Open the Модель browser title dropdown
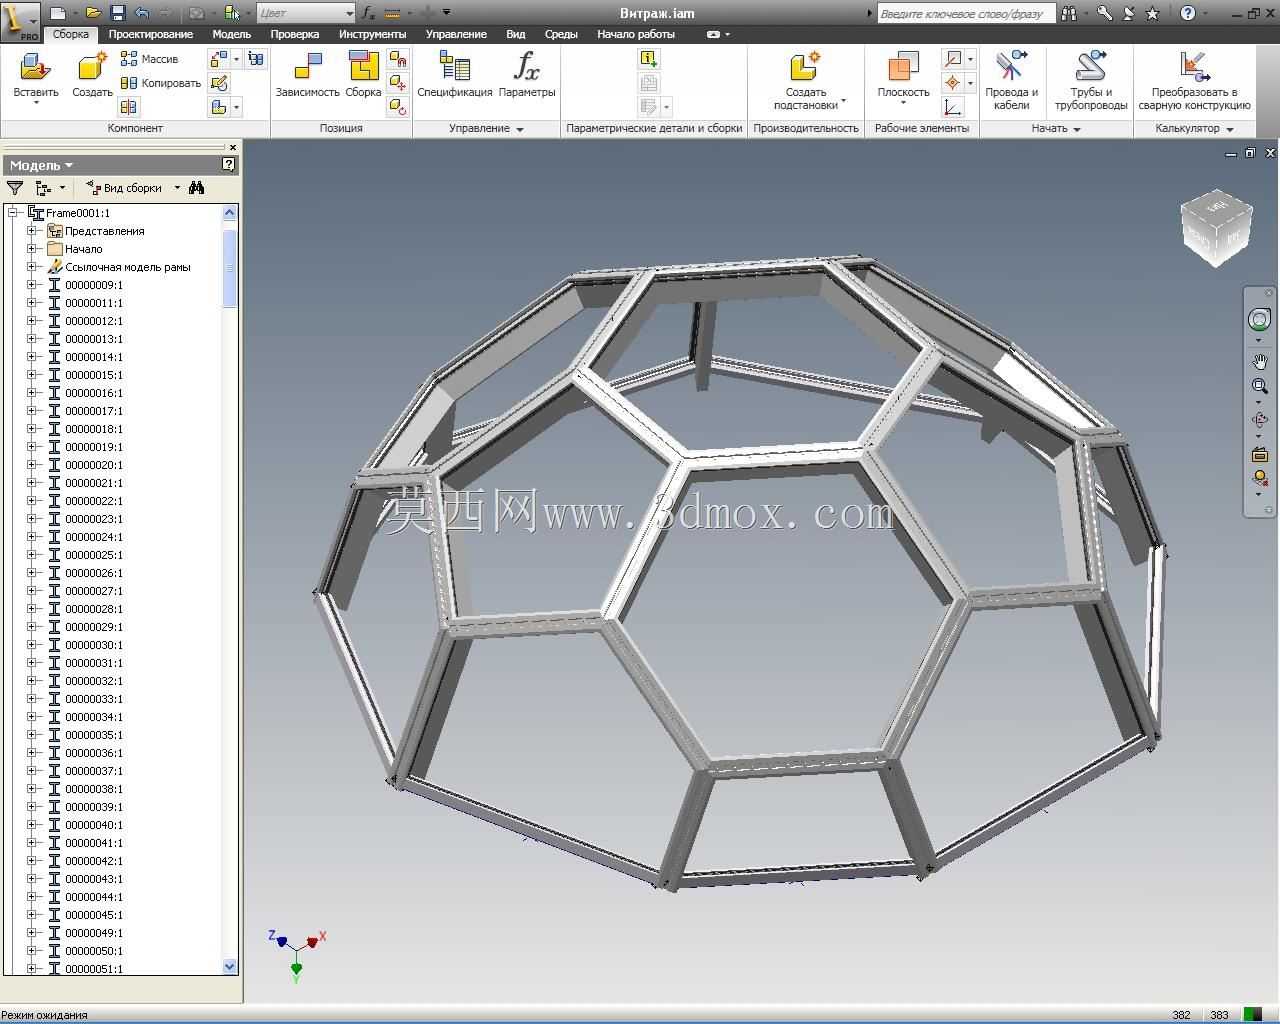Viewport: 1280px width, 1024px height. coord(41,165)
